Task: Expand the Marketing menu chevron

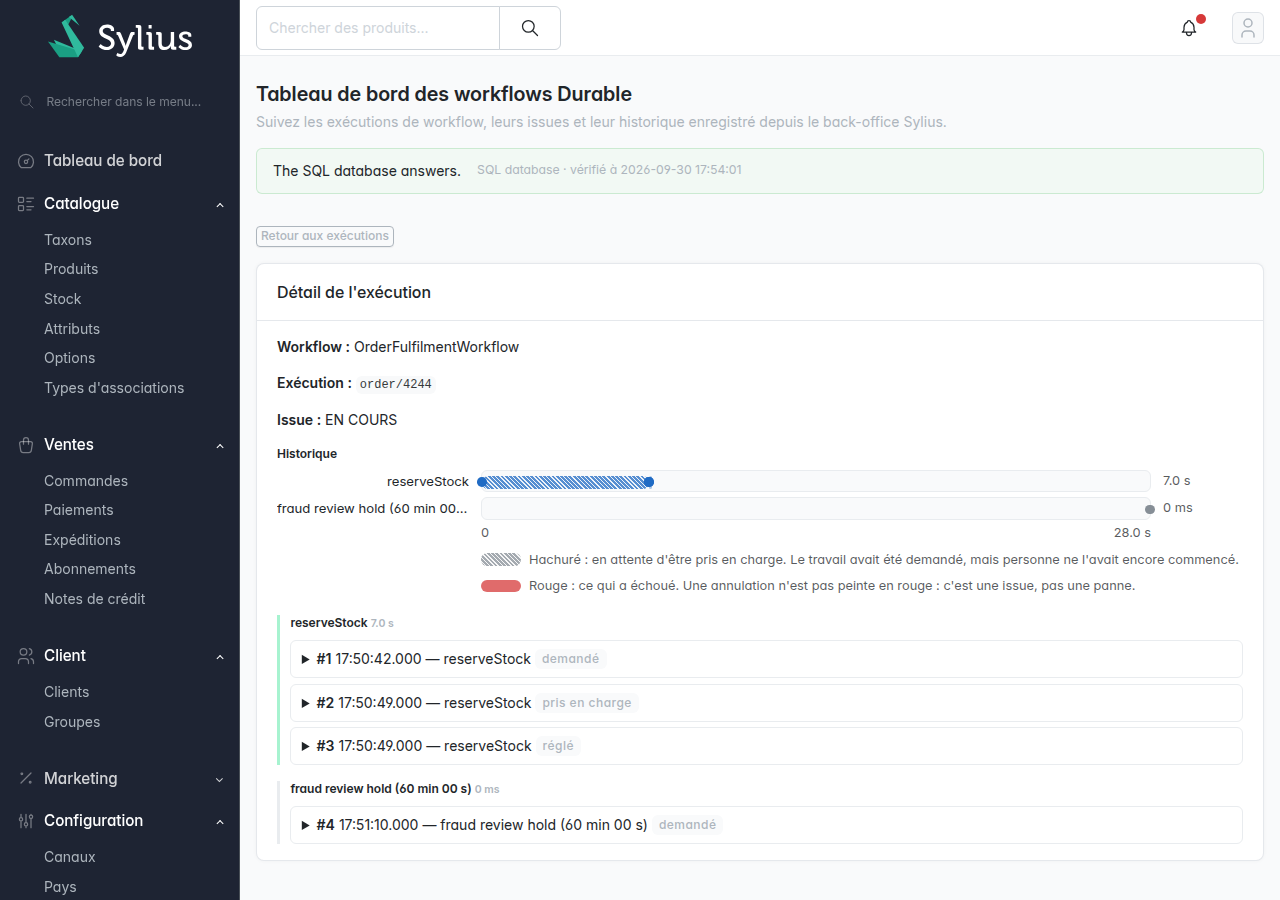Action: pos(220,780)
